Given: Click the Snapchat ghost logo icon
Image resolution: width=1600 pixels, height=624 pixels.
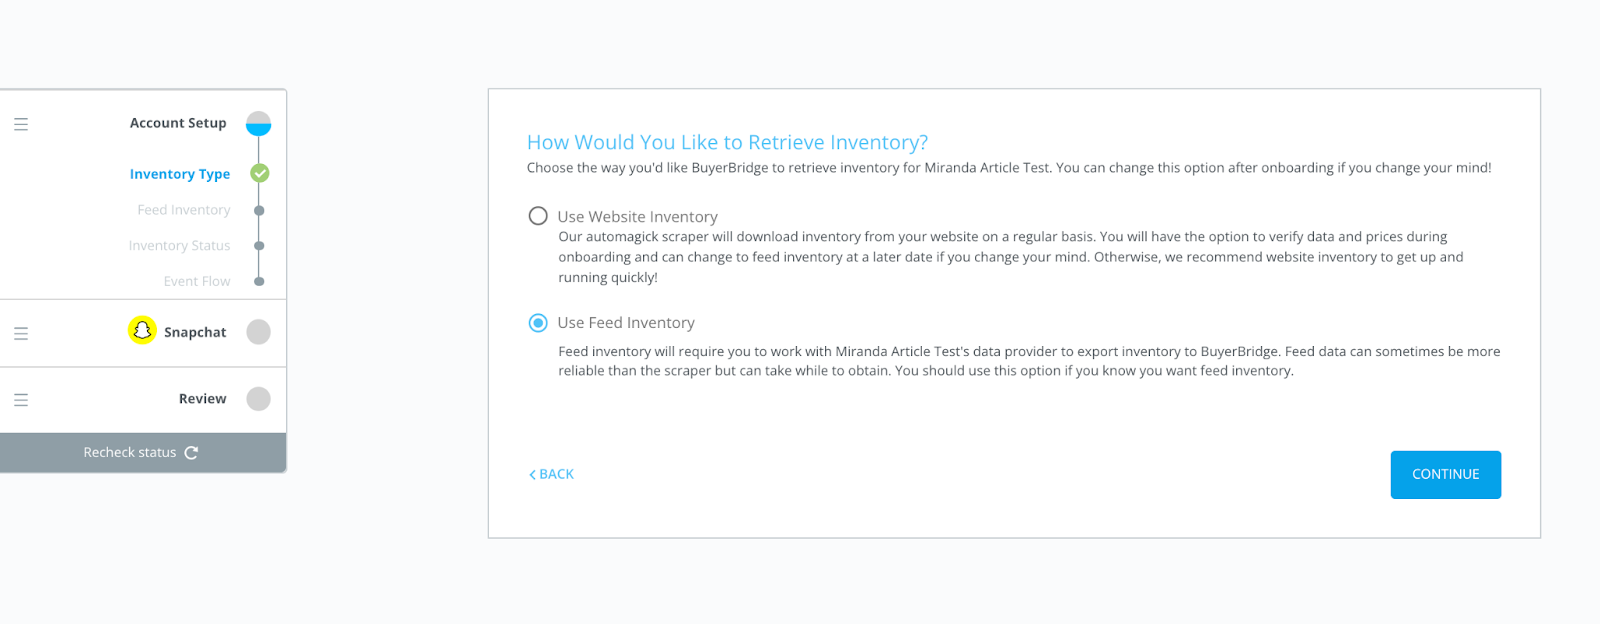Looking at the screenshot, I should tap(142, 330).
